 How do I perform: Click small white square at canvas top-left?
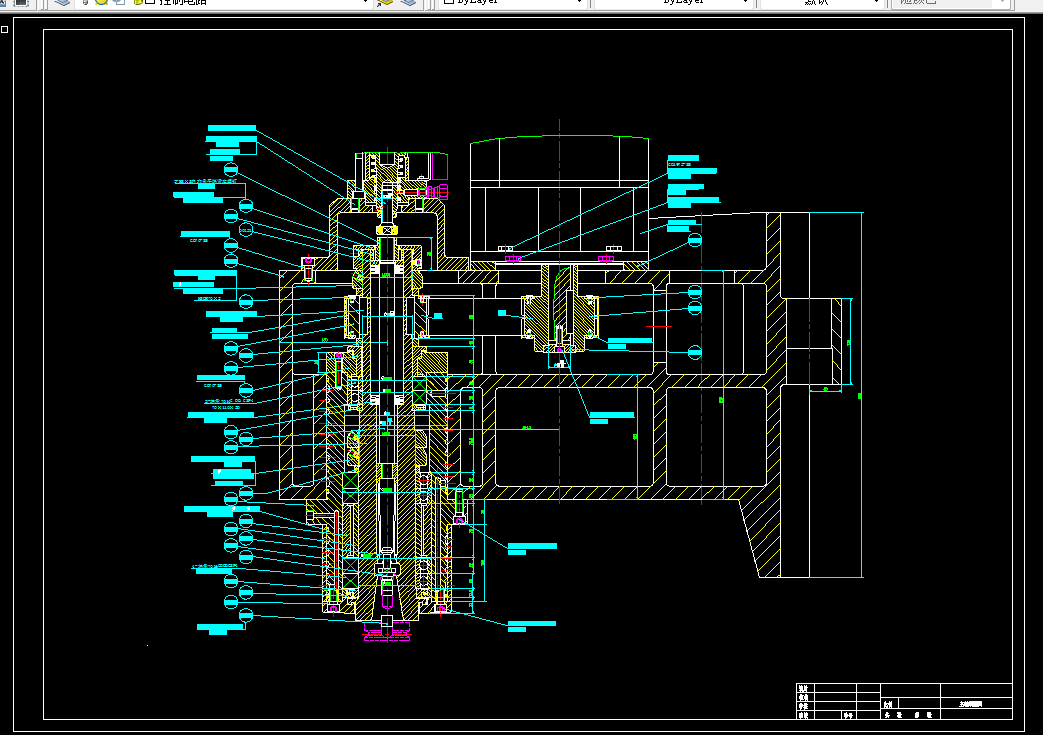point(5,29)
